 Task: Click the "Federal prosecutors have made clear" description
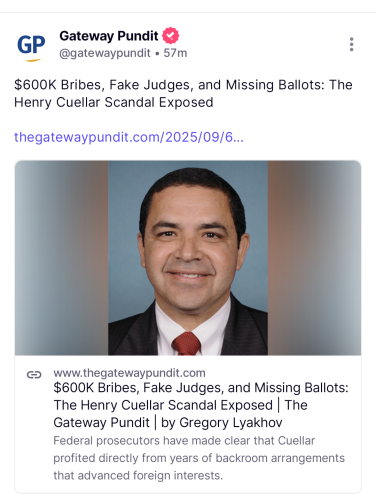199,458
